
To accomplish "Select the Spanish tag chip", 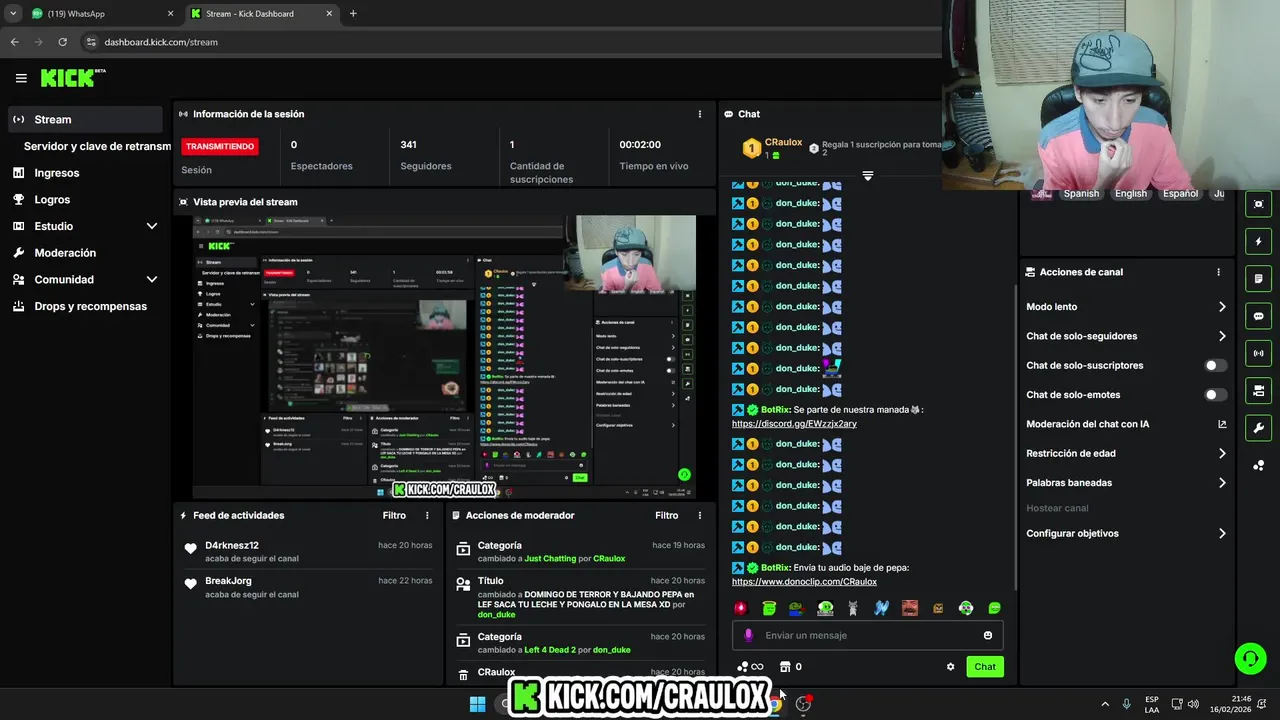I will [x=1081, y=194].
